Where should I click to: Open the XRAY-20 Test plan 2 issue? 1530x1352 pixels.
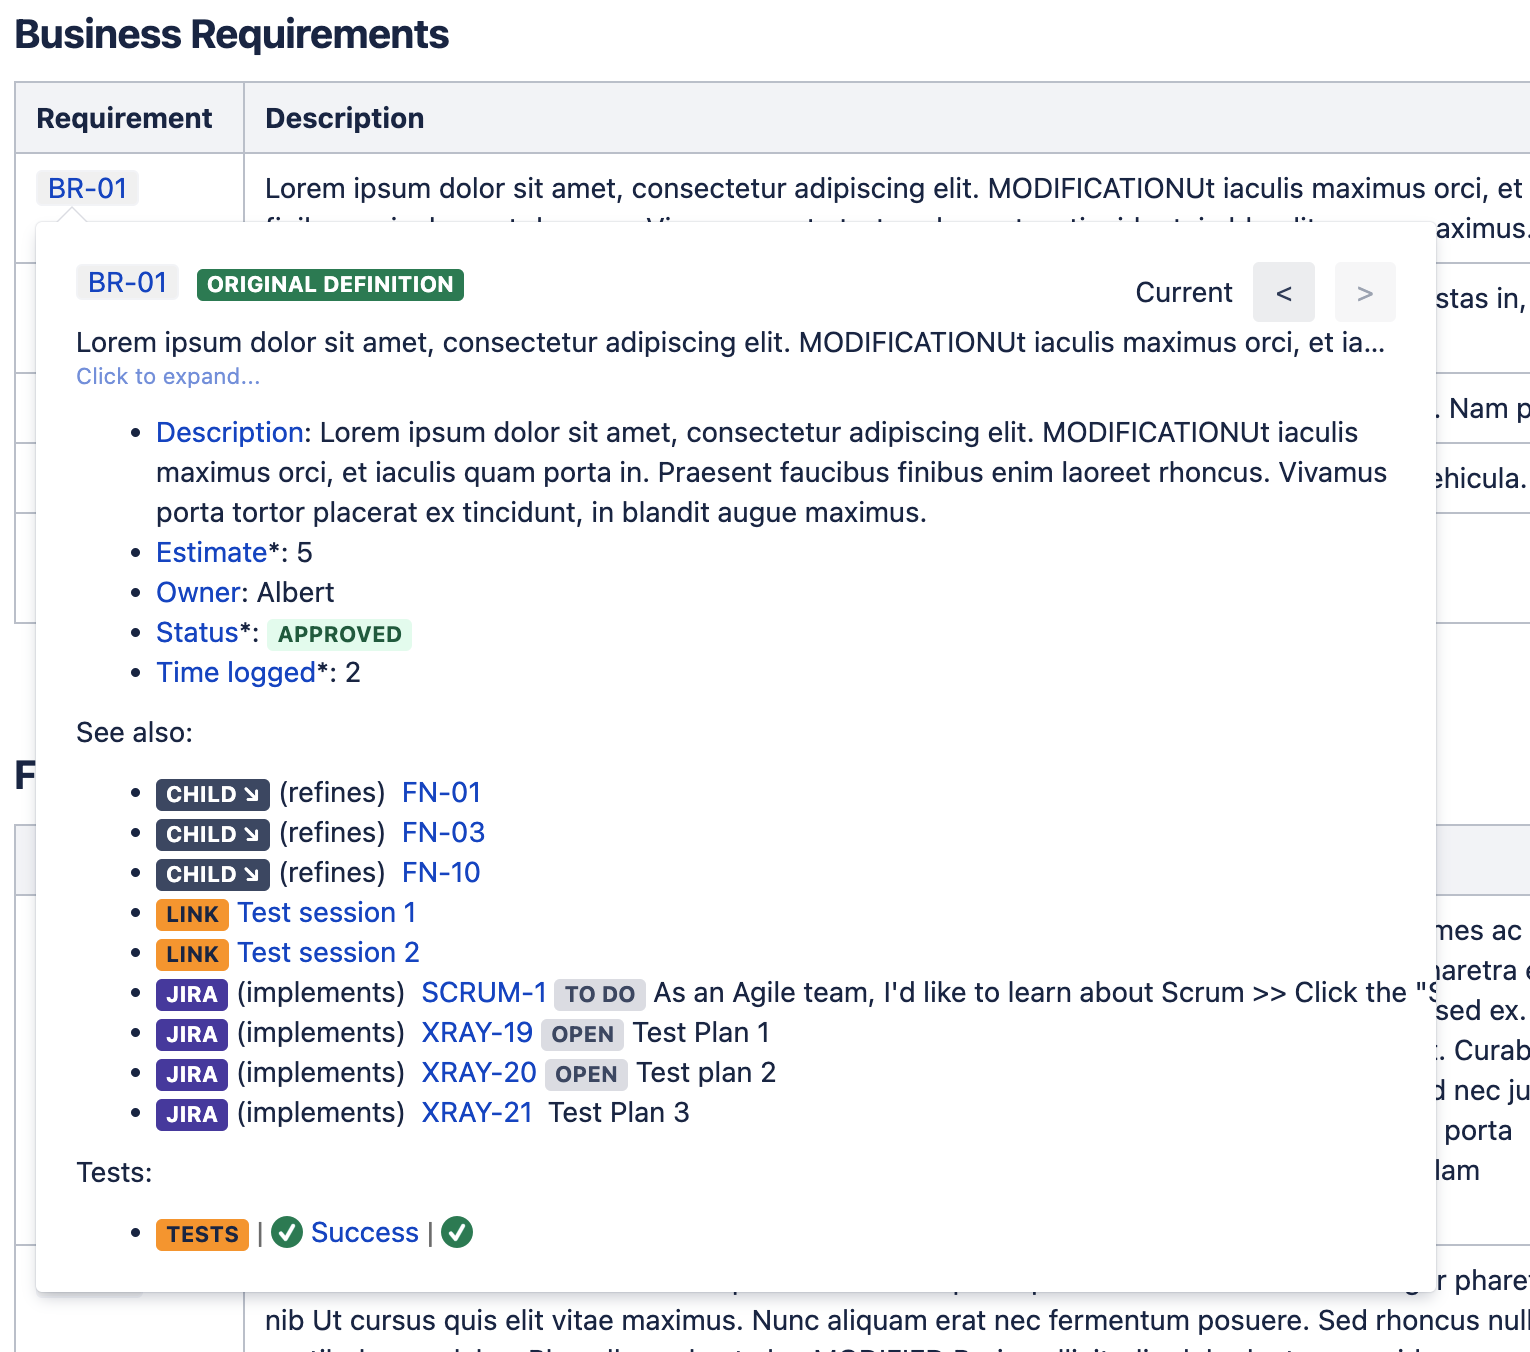click(x=478, y=1072)
